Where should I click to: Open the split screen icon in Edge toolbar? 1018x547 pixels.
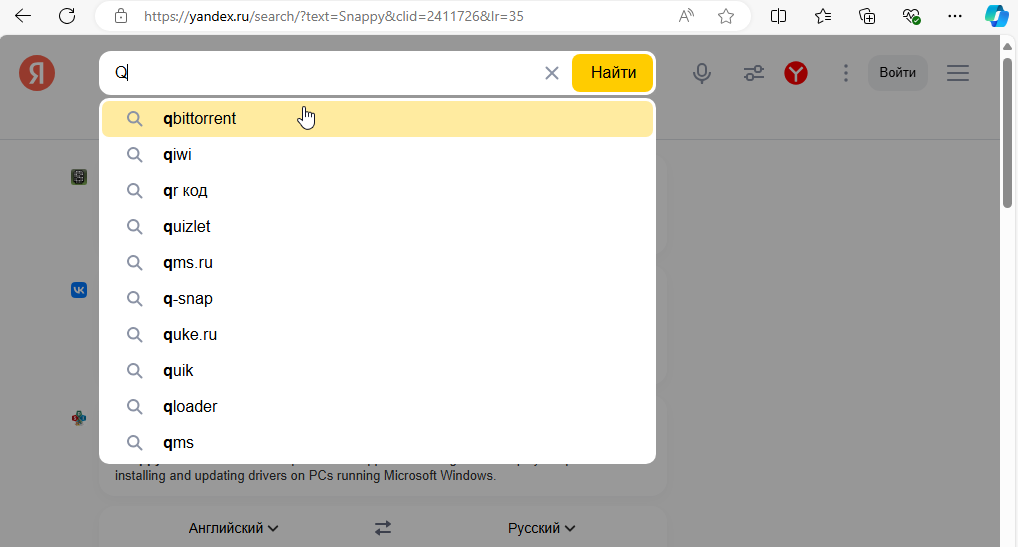pyautogui.click(x=778, y=16)
